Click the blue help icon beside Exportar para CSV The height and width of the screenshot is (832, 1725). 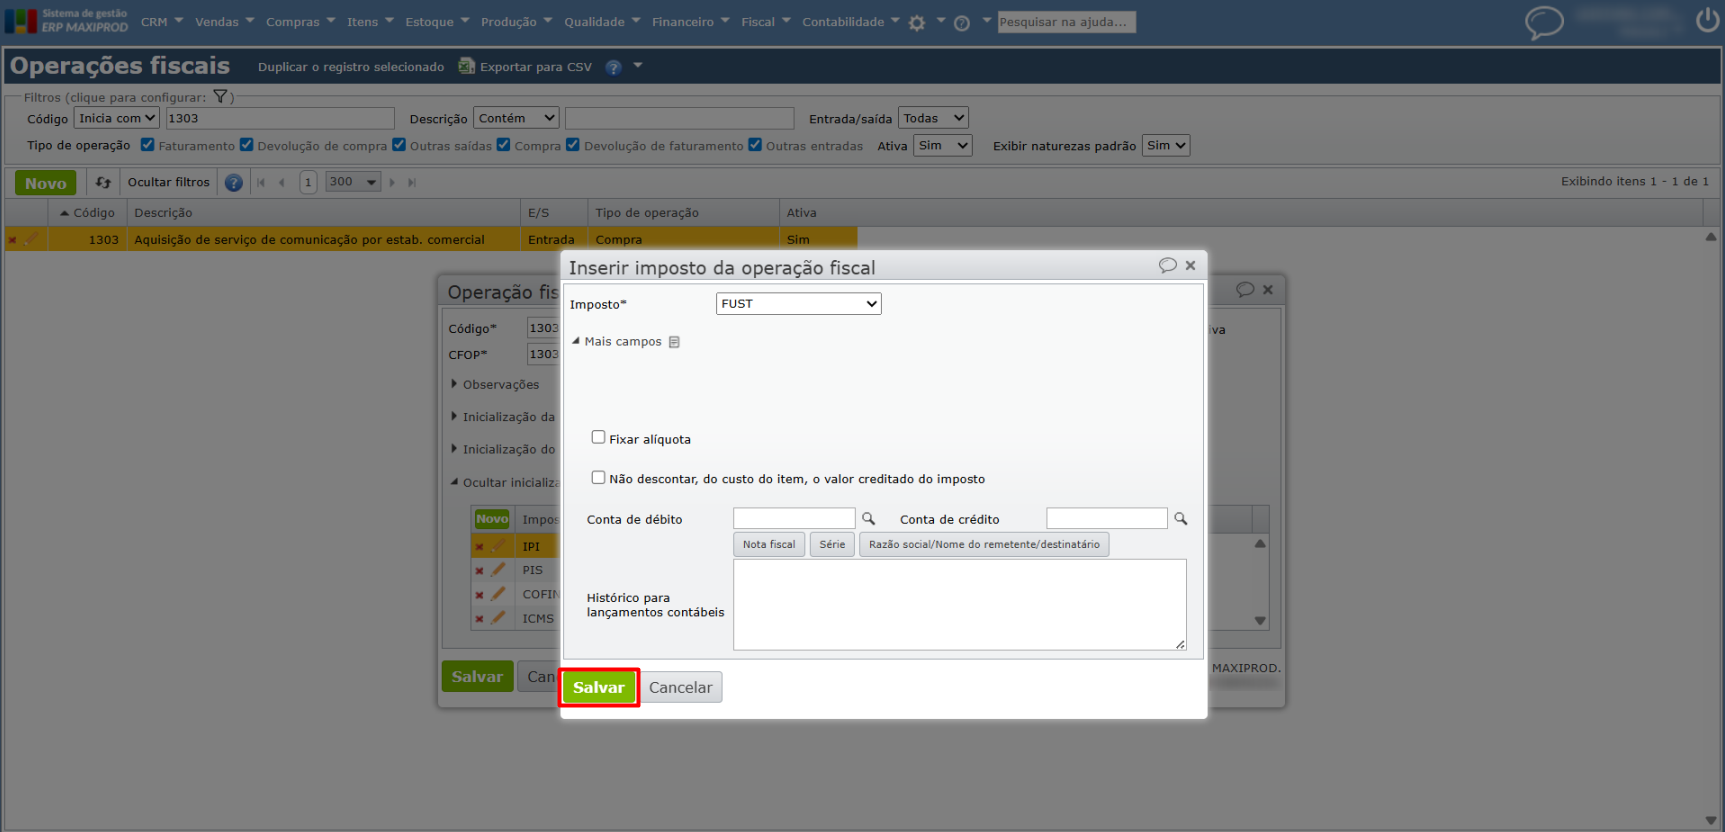(613, 67)
